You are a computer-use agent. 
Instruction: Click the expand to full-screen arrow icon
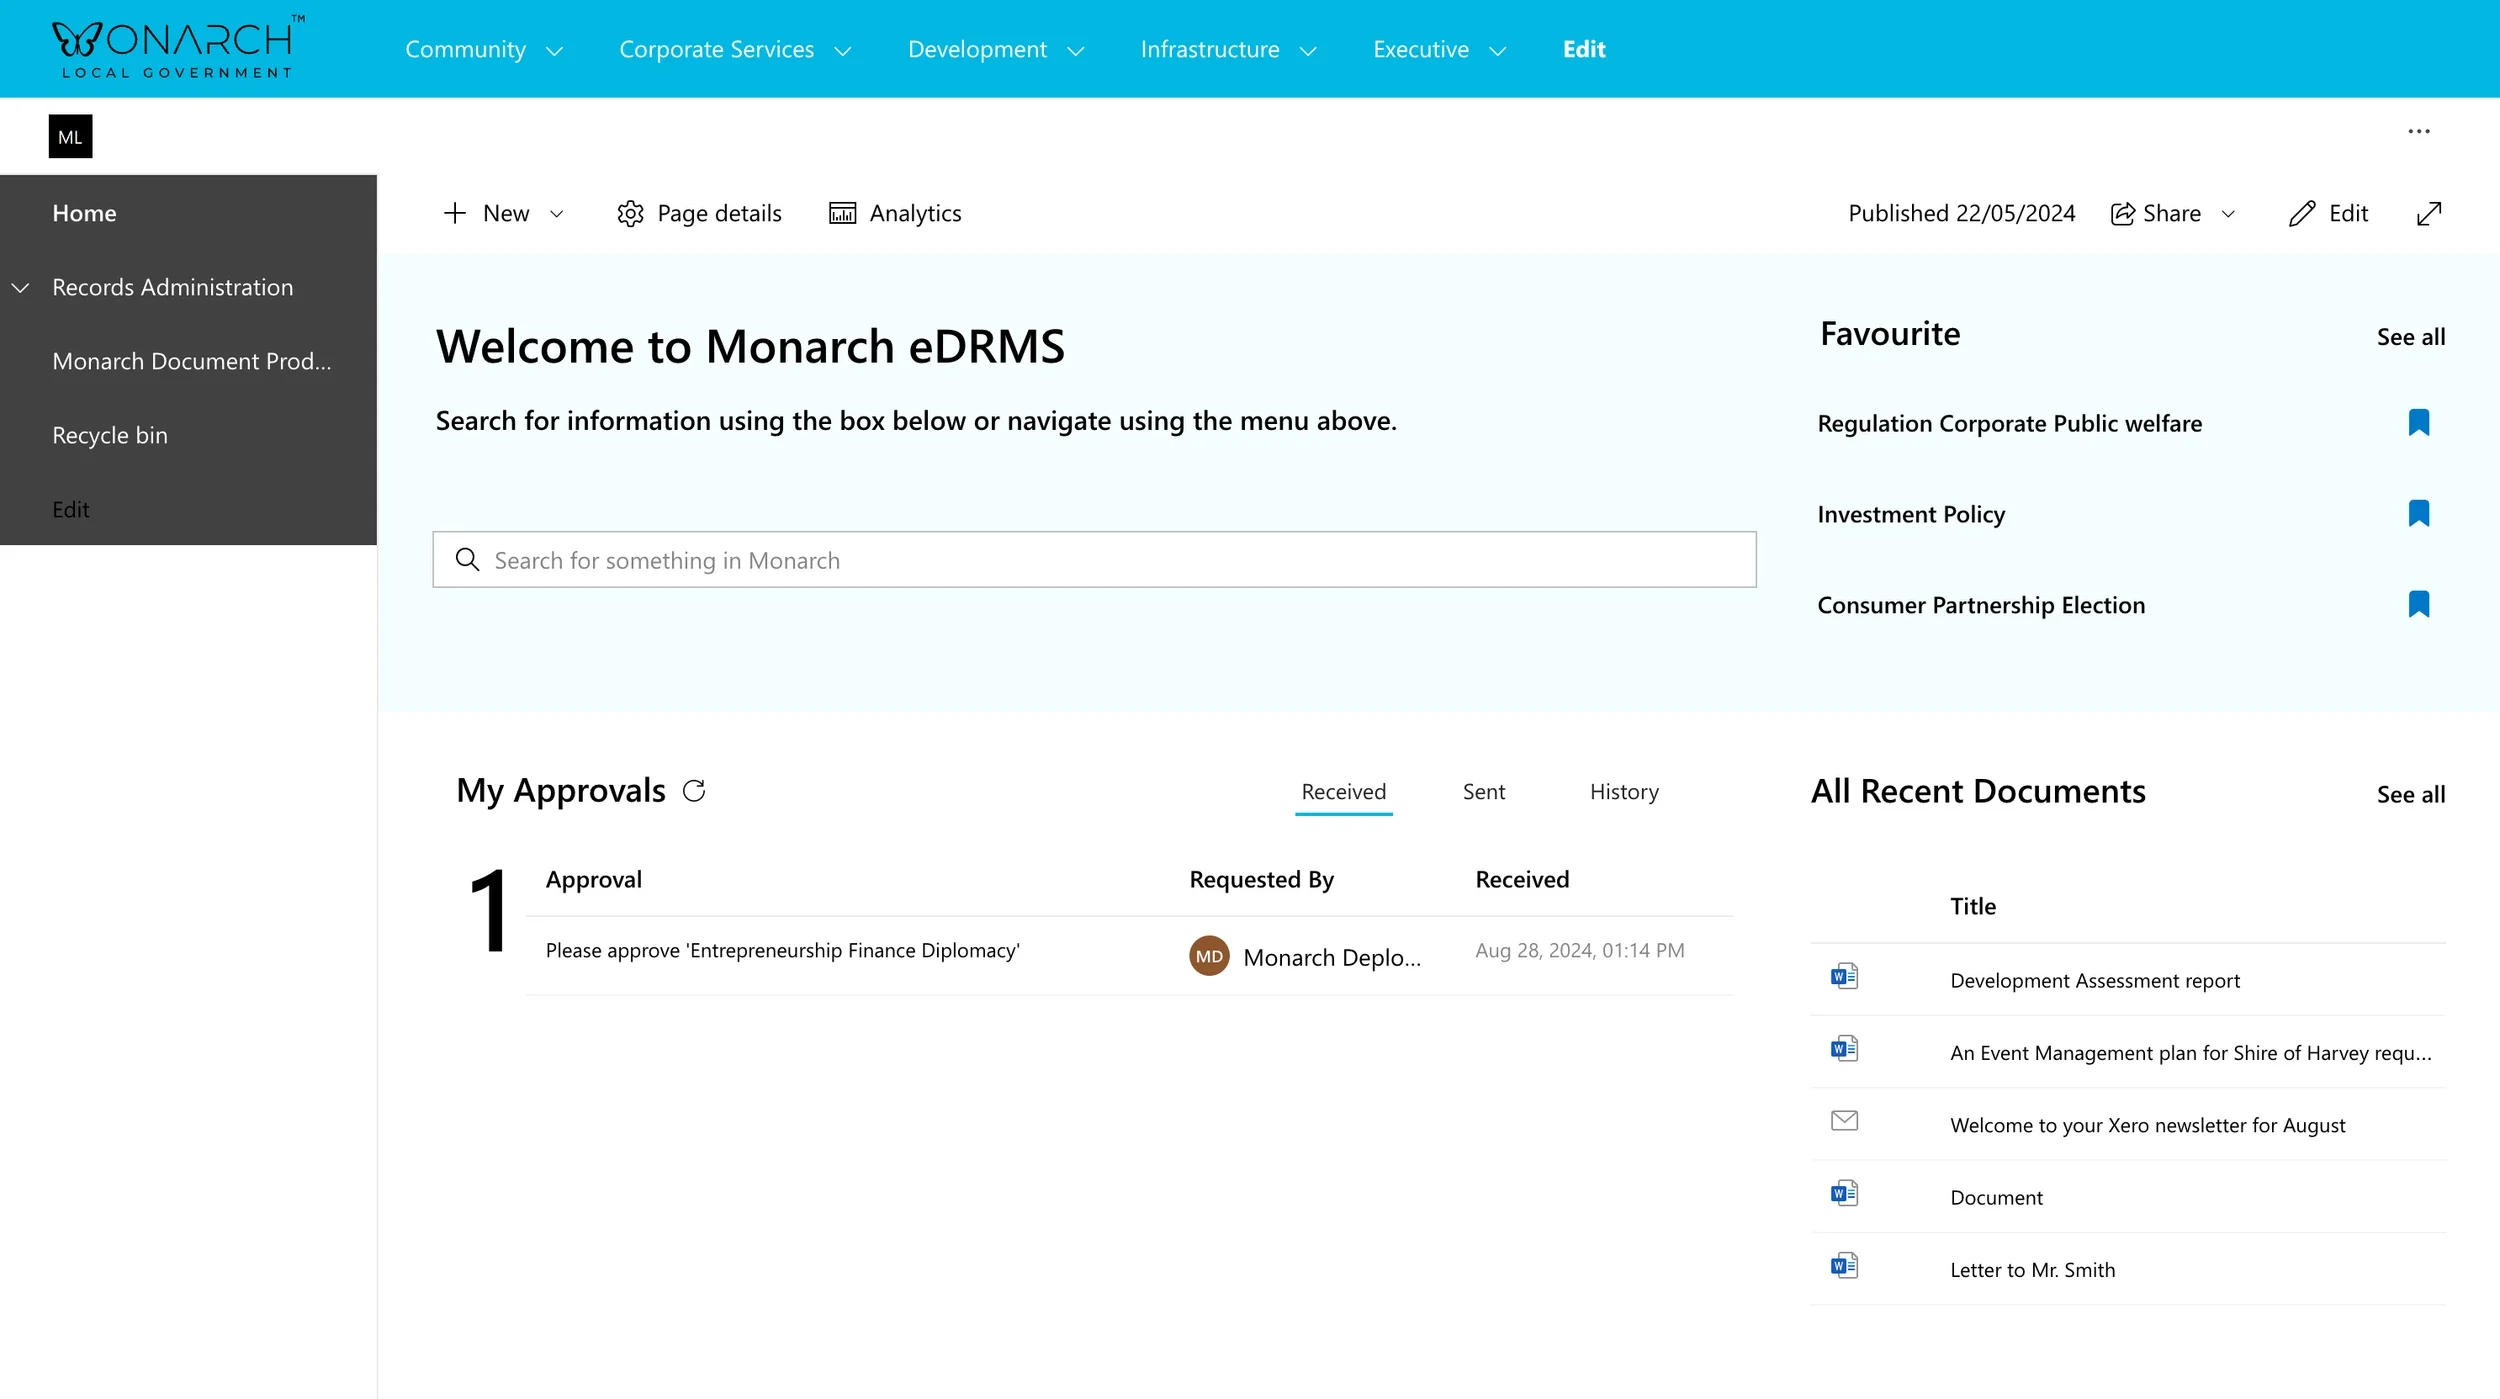(2429, 214)
